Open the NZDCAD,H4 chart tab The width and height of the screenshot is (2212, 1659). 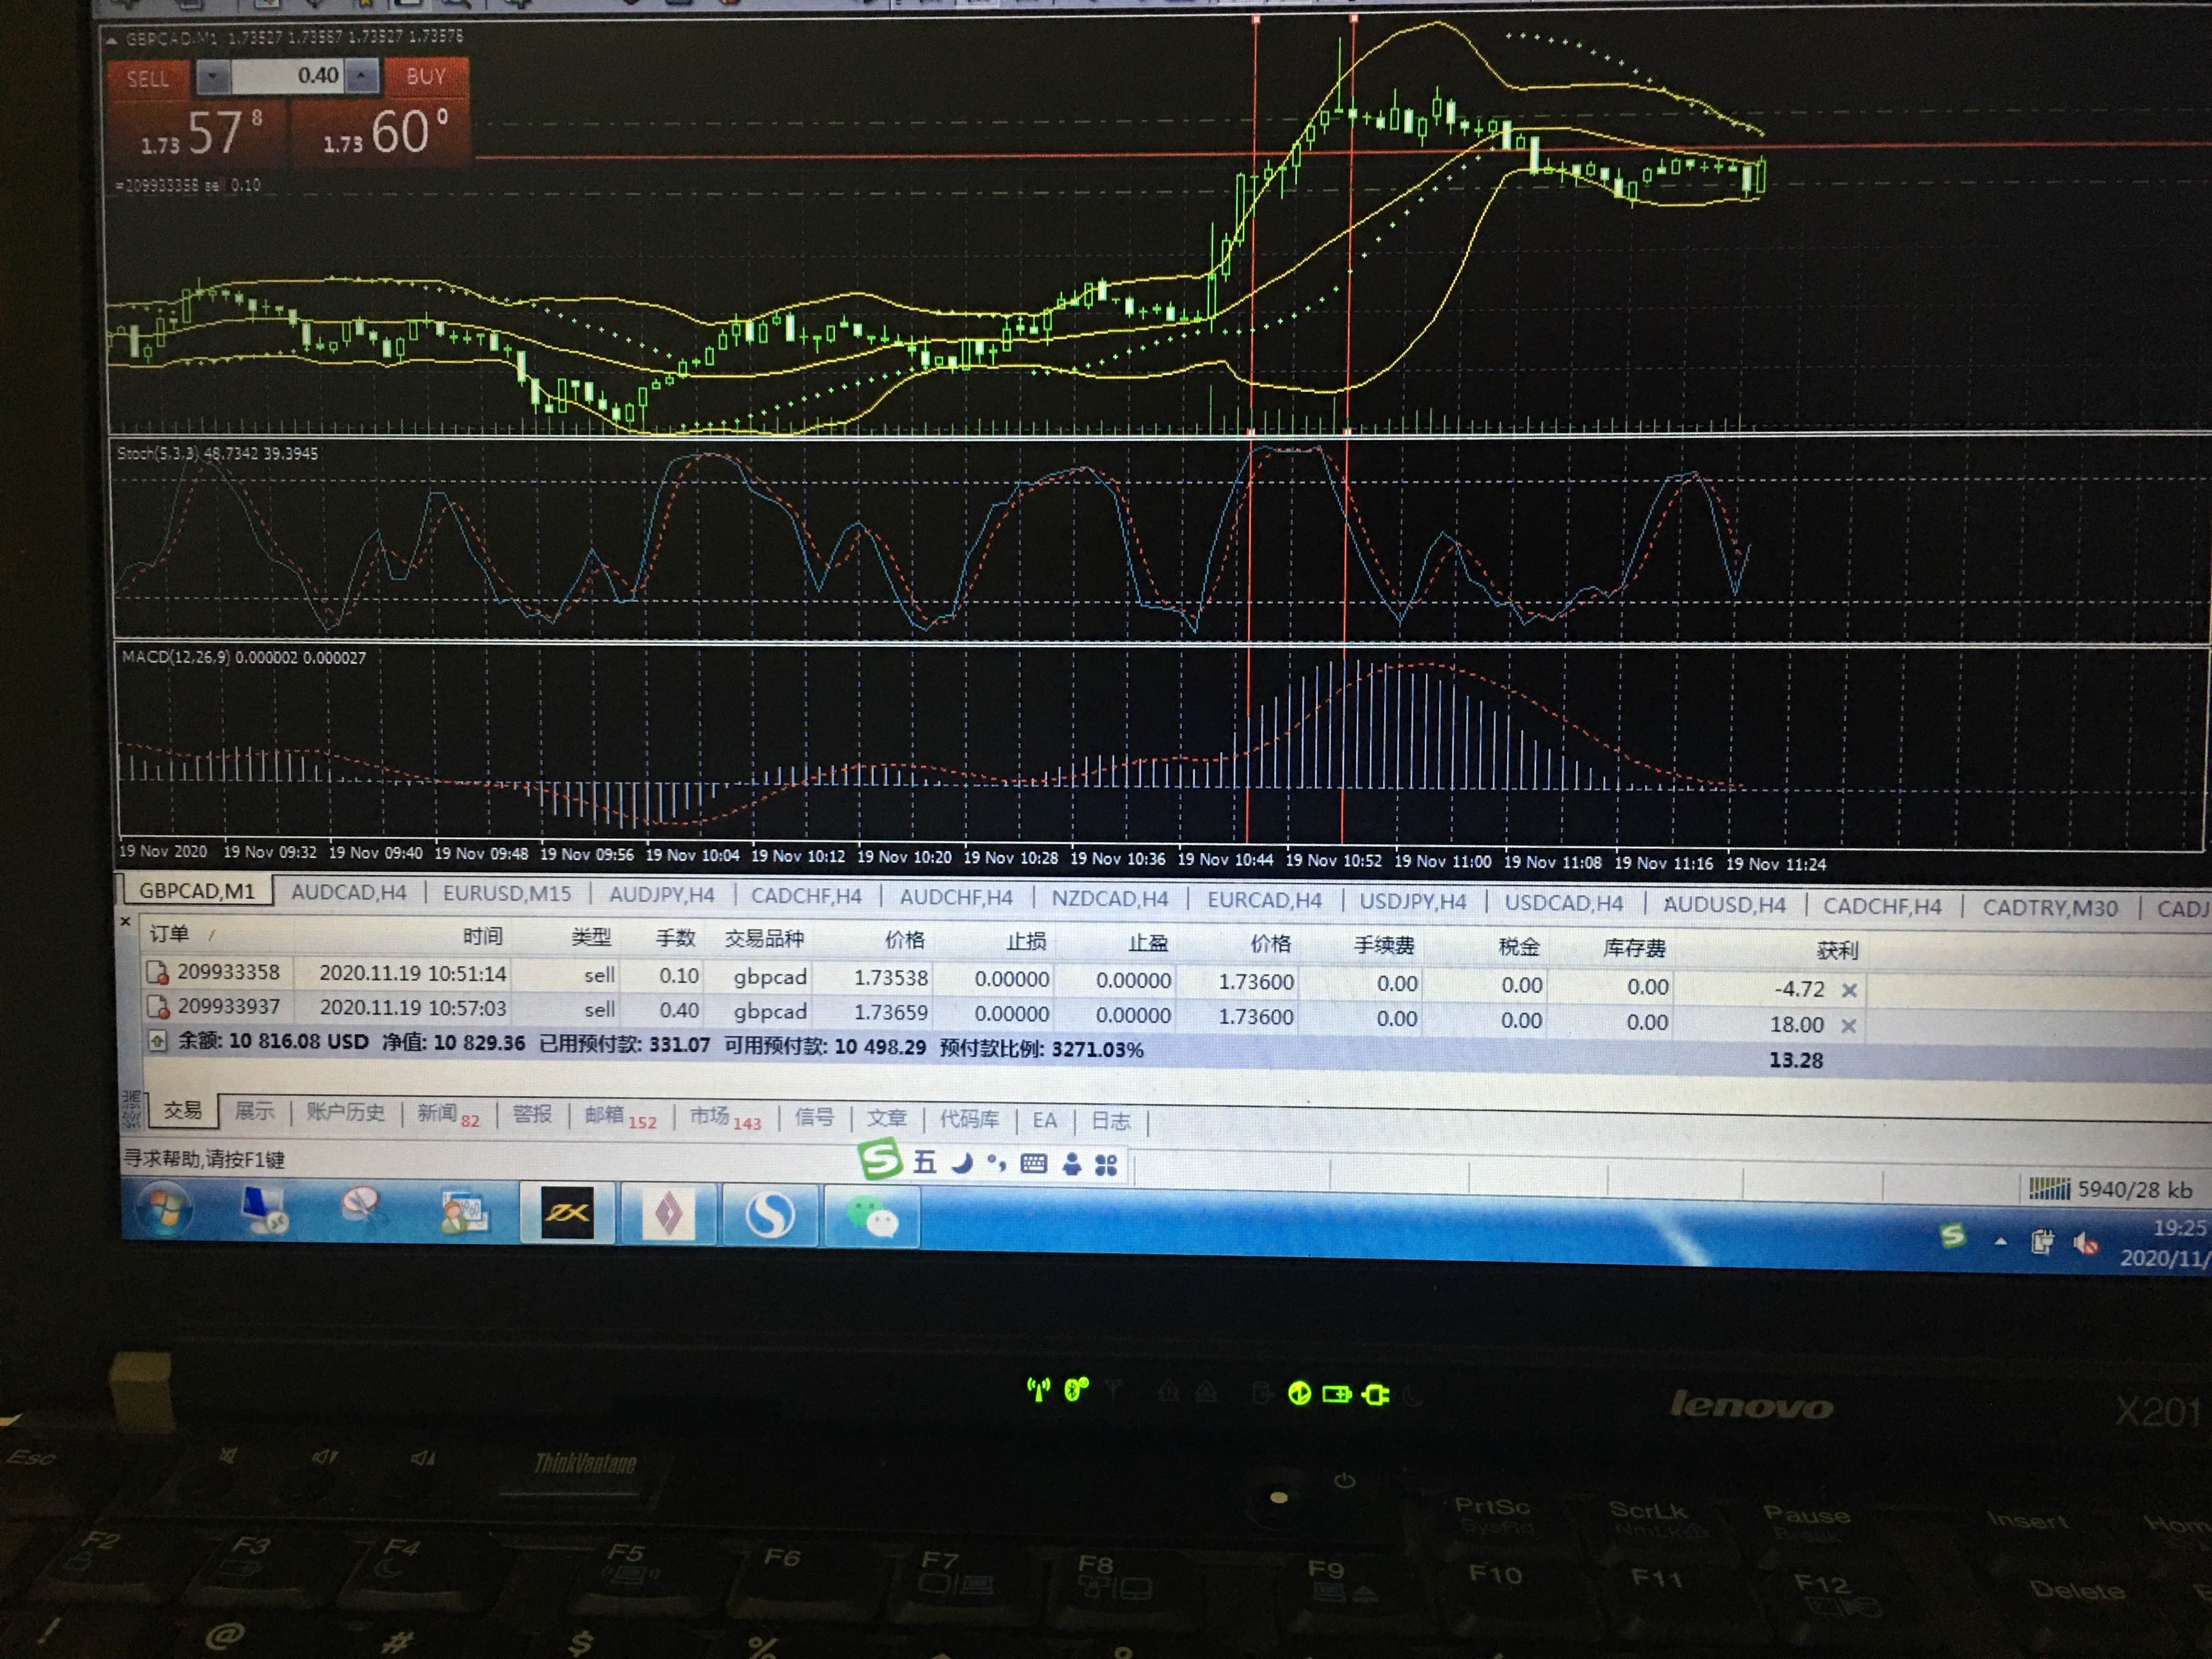coord(1109,899)
